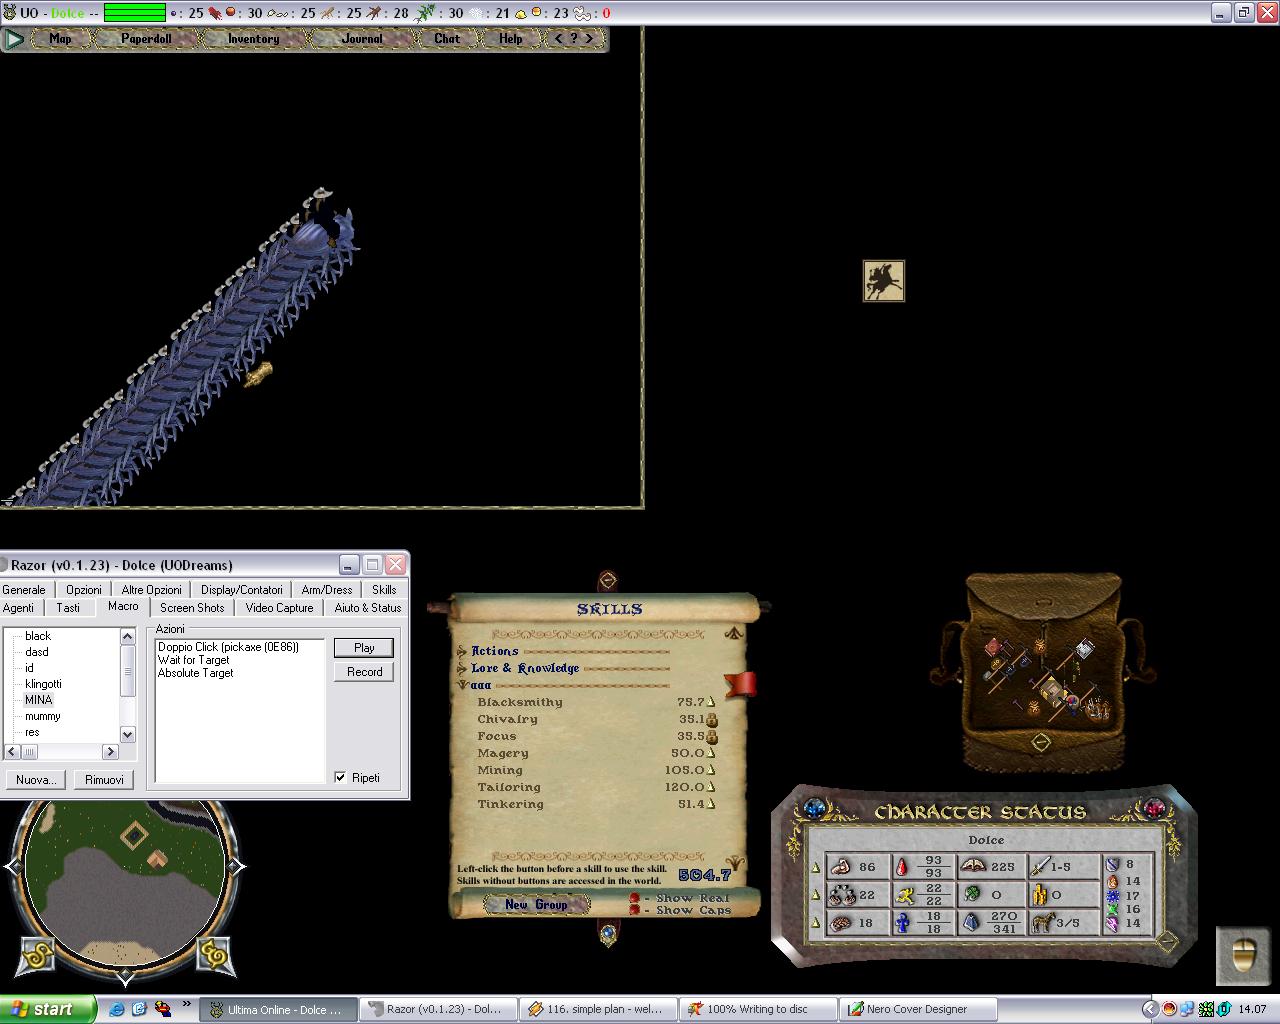The width and height of the screenshot is (1280, 1024).
Task: Click the yellow stamina runner icon
Action: coord(903,895)
